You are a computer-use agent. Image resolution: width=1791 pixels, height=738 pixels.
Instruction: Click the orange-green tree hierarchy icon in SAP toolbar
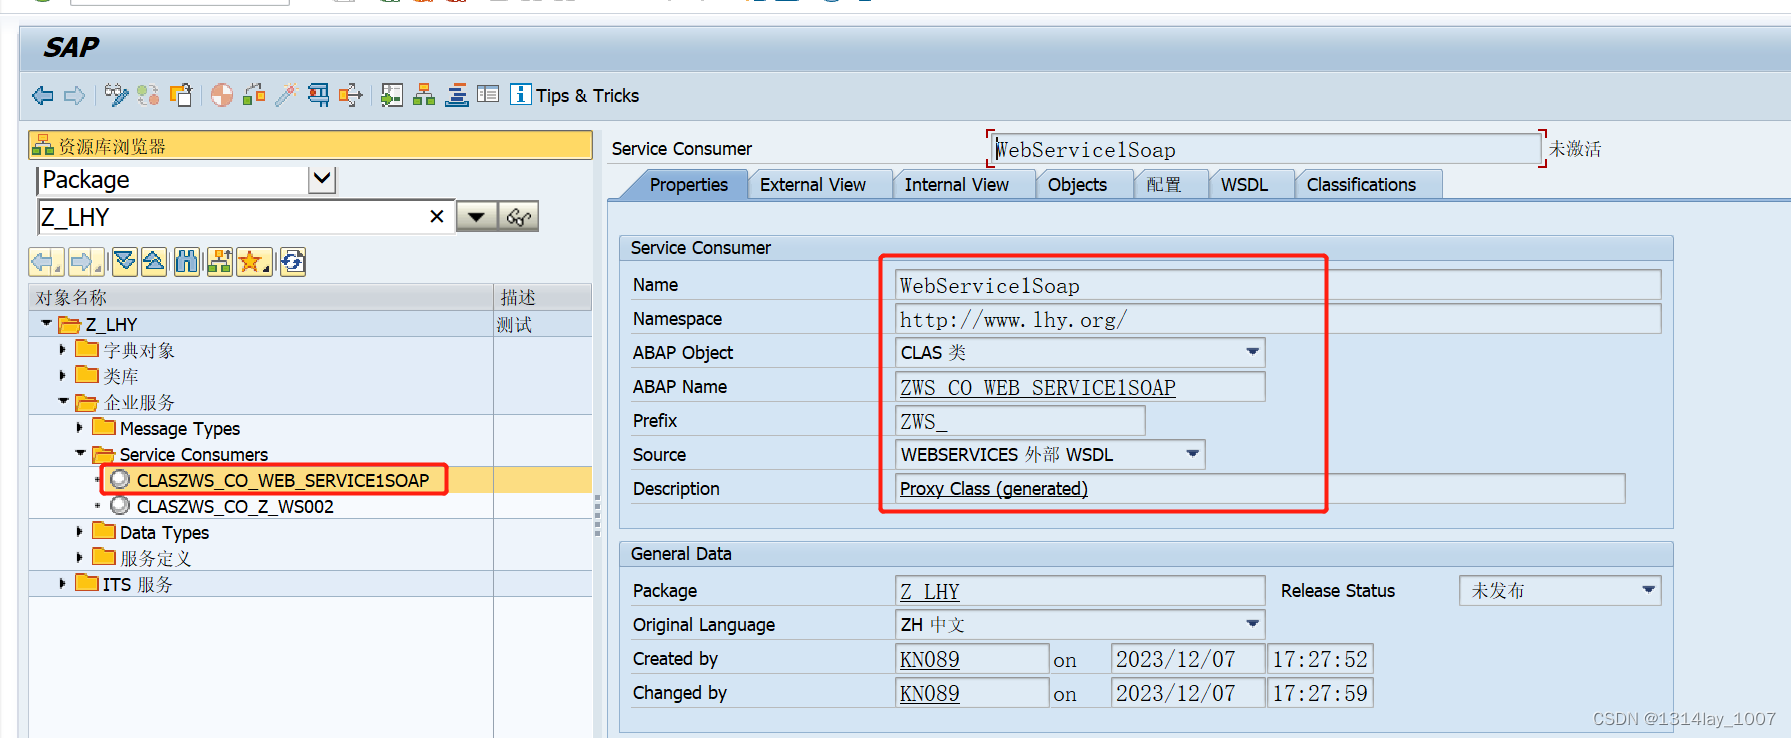click(x=424, y=95)
